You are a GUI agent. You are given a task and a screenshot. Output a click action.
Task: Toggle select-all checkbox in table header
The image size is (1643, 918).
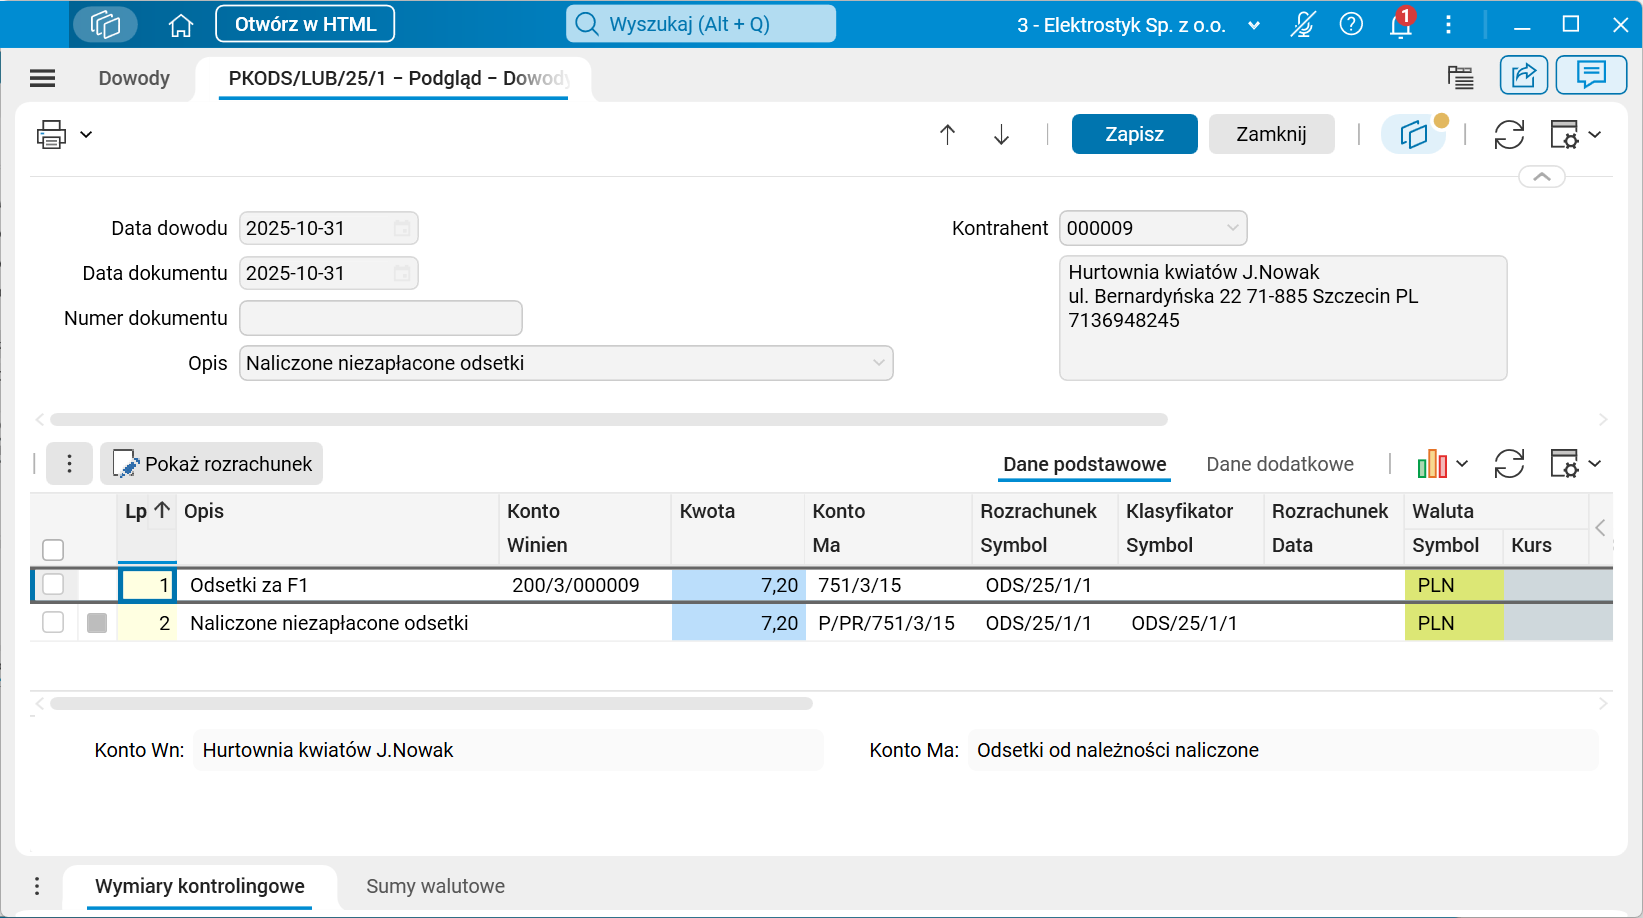(53, 550)
